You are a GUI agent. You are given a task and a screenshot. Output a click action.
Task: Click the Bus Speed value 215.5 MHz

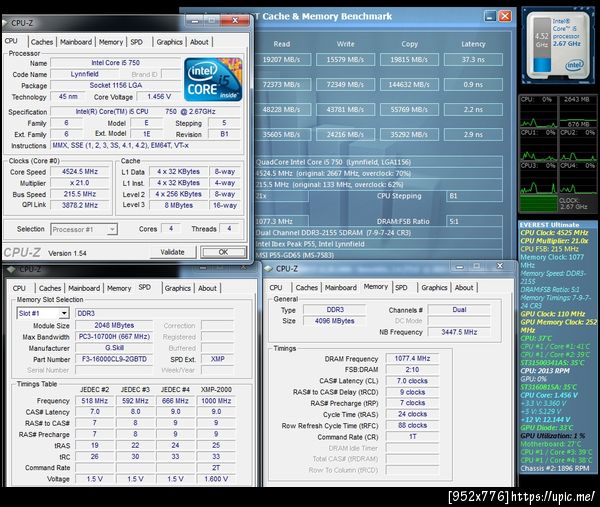(x=80, y=194)
